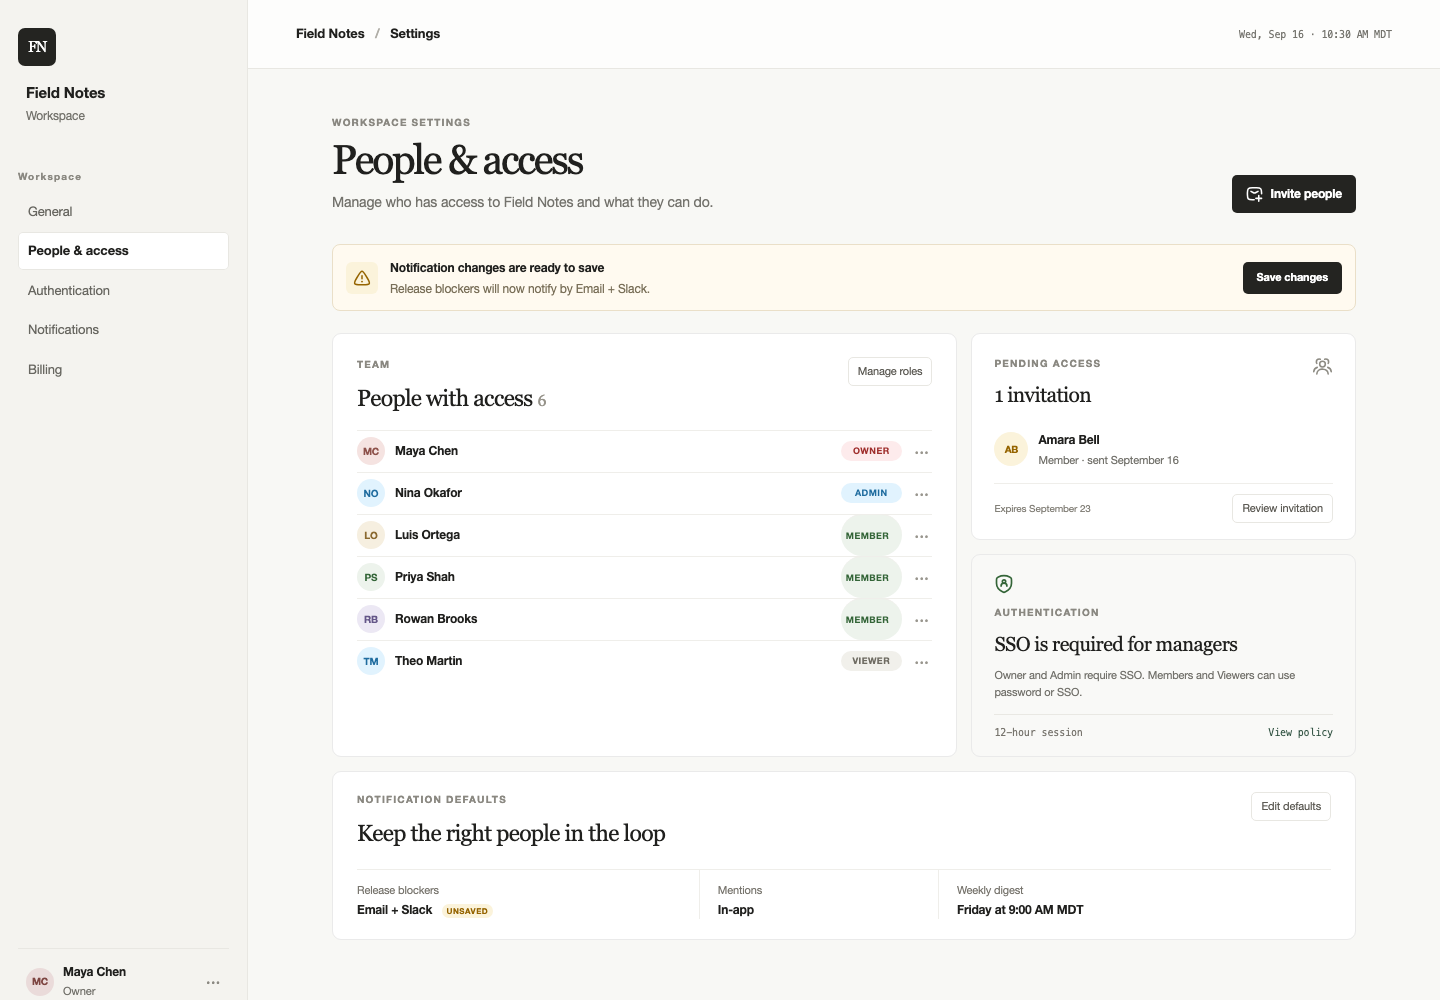Click the Invite people button

point(1293,194)
